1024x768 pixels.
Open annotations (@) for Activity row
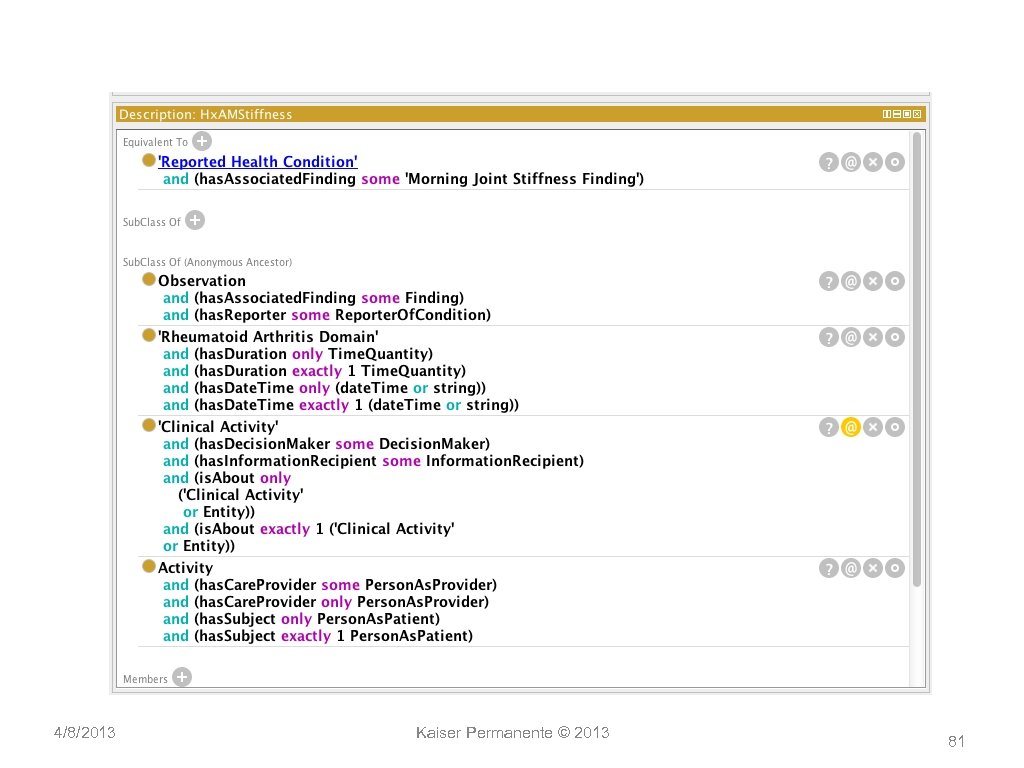(851, 569)
